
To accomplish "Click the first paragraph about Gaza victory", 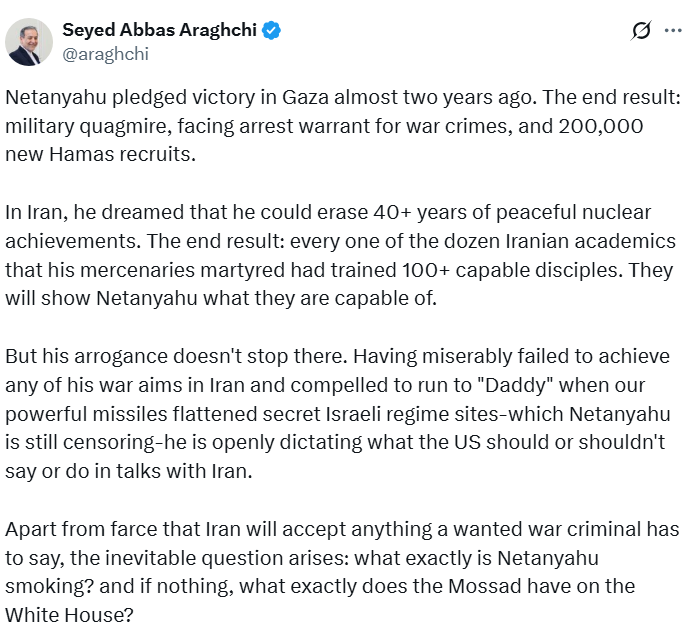I will [343, 126].
